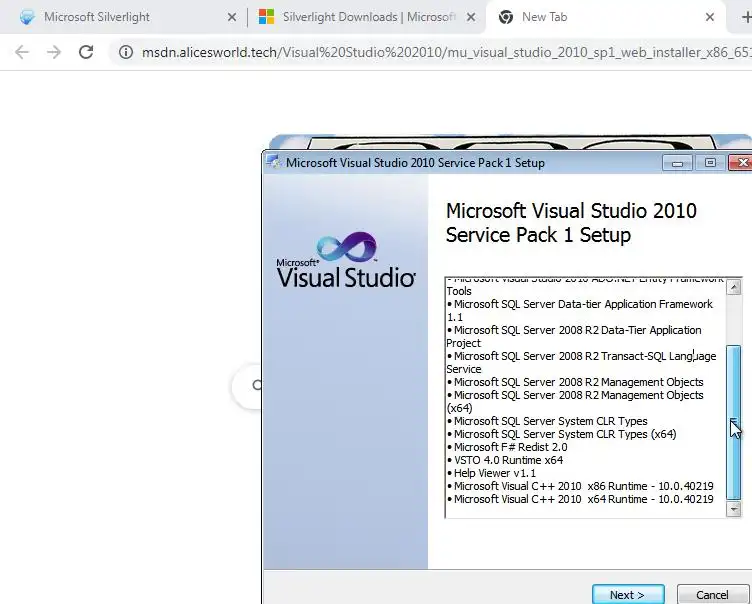
Task: Switch to the Microsoft Silverlight tab
Action: [x=125, y=17]
